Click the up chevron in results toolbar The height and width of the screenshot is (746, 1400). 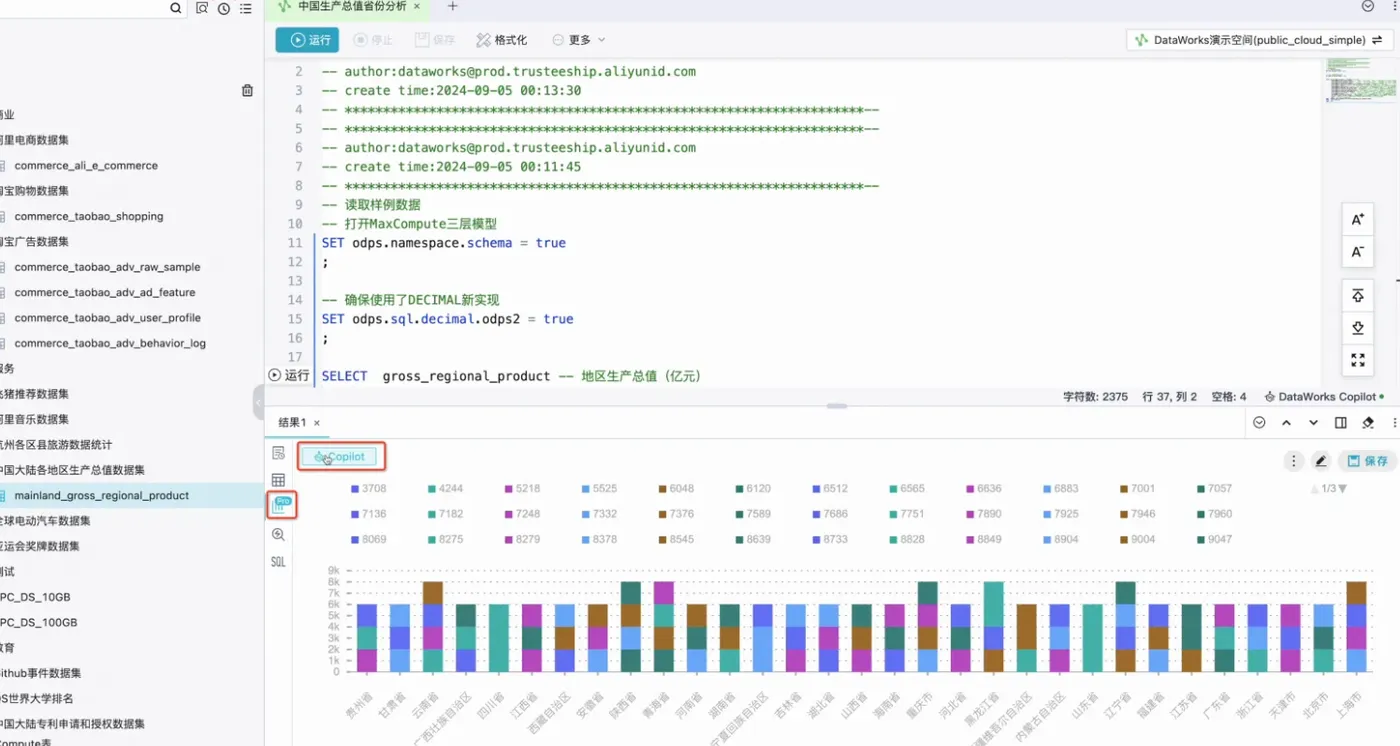tap(1286, 423)
